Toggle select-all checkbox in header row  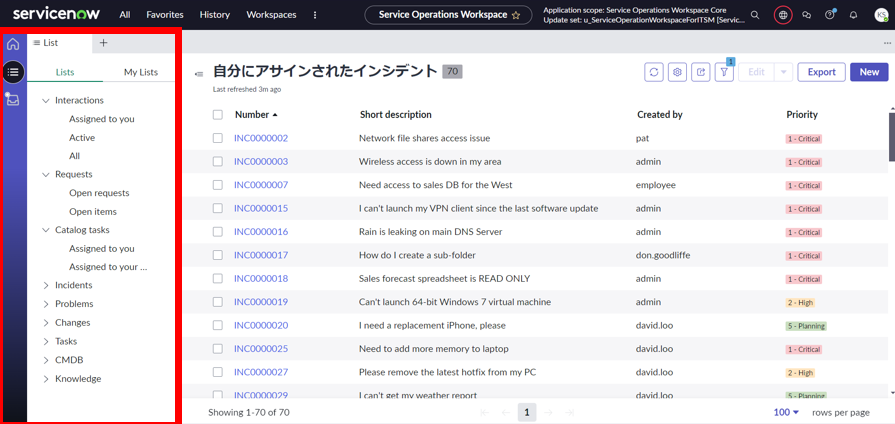pyautogui.click(x=217, y=115)
